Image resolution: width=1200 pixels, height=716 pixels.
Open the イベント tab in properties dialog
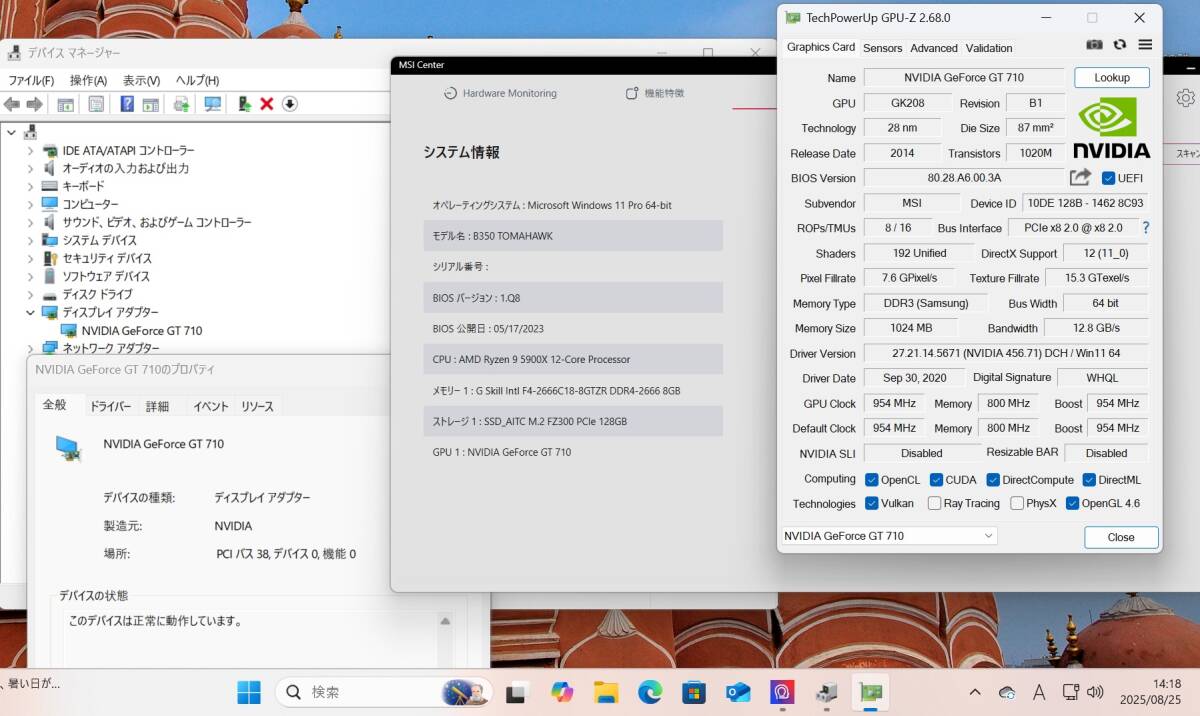point(210,406)
